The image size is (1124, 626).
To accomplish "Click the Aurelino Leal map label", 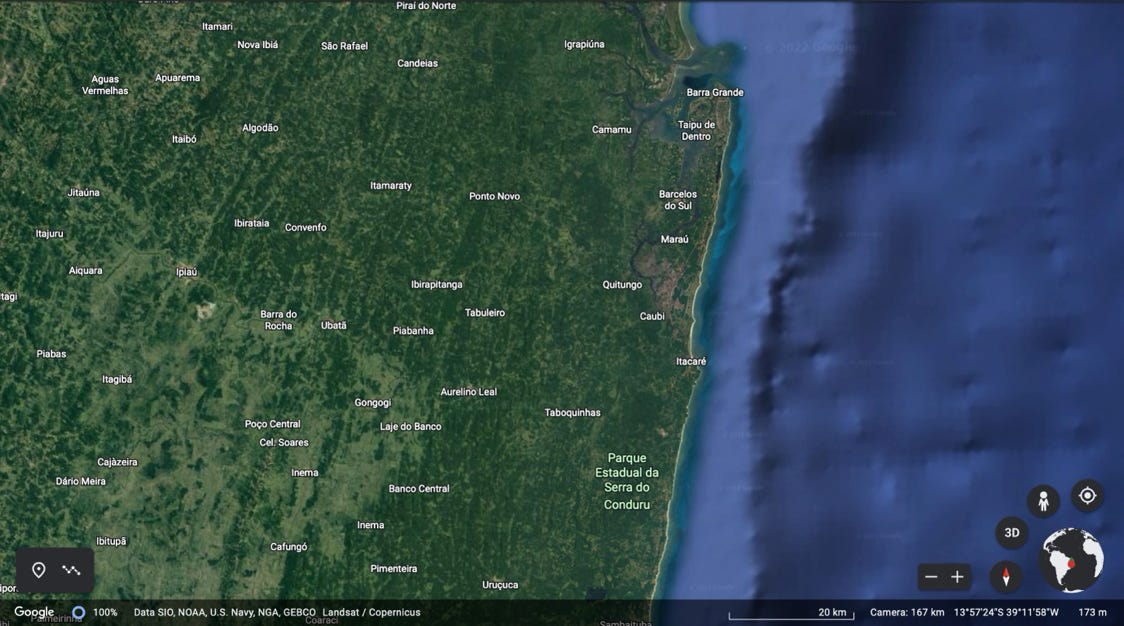I will click(x=468, y=392).
